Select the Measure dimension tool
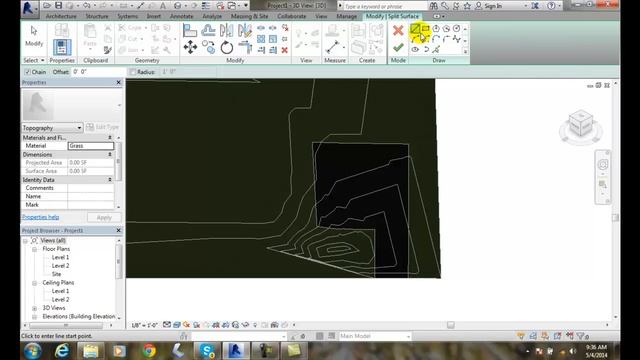The image size is (640, 360). point(333,47)
